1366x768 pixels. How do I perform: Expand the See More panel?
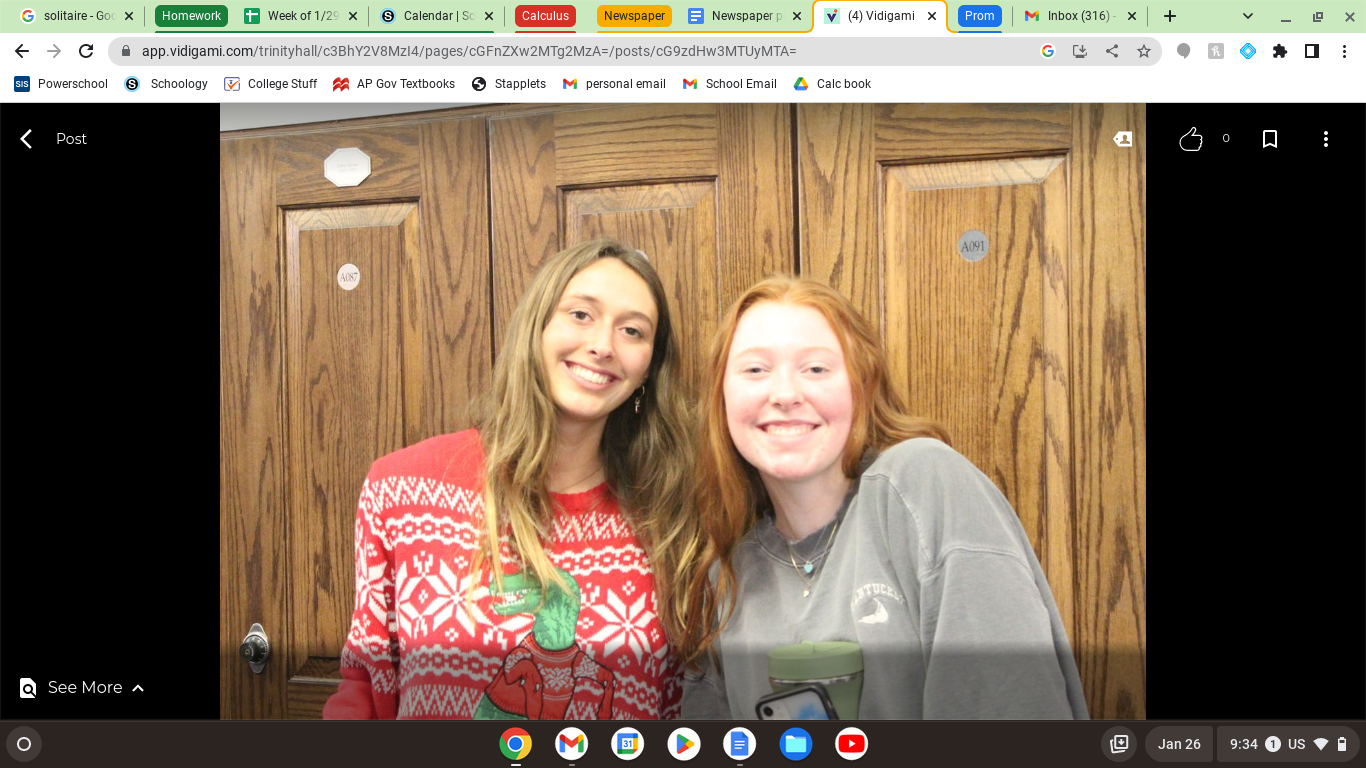(84, 688)
